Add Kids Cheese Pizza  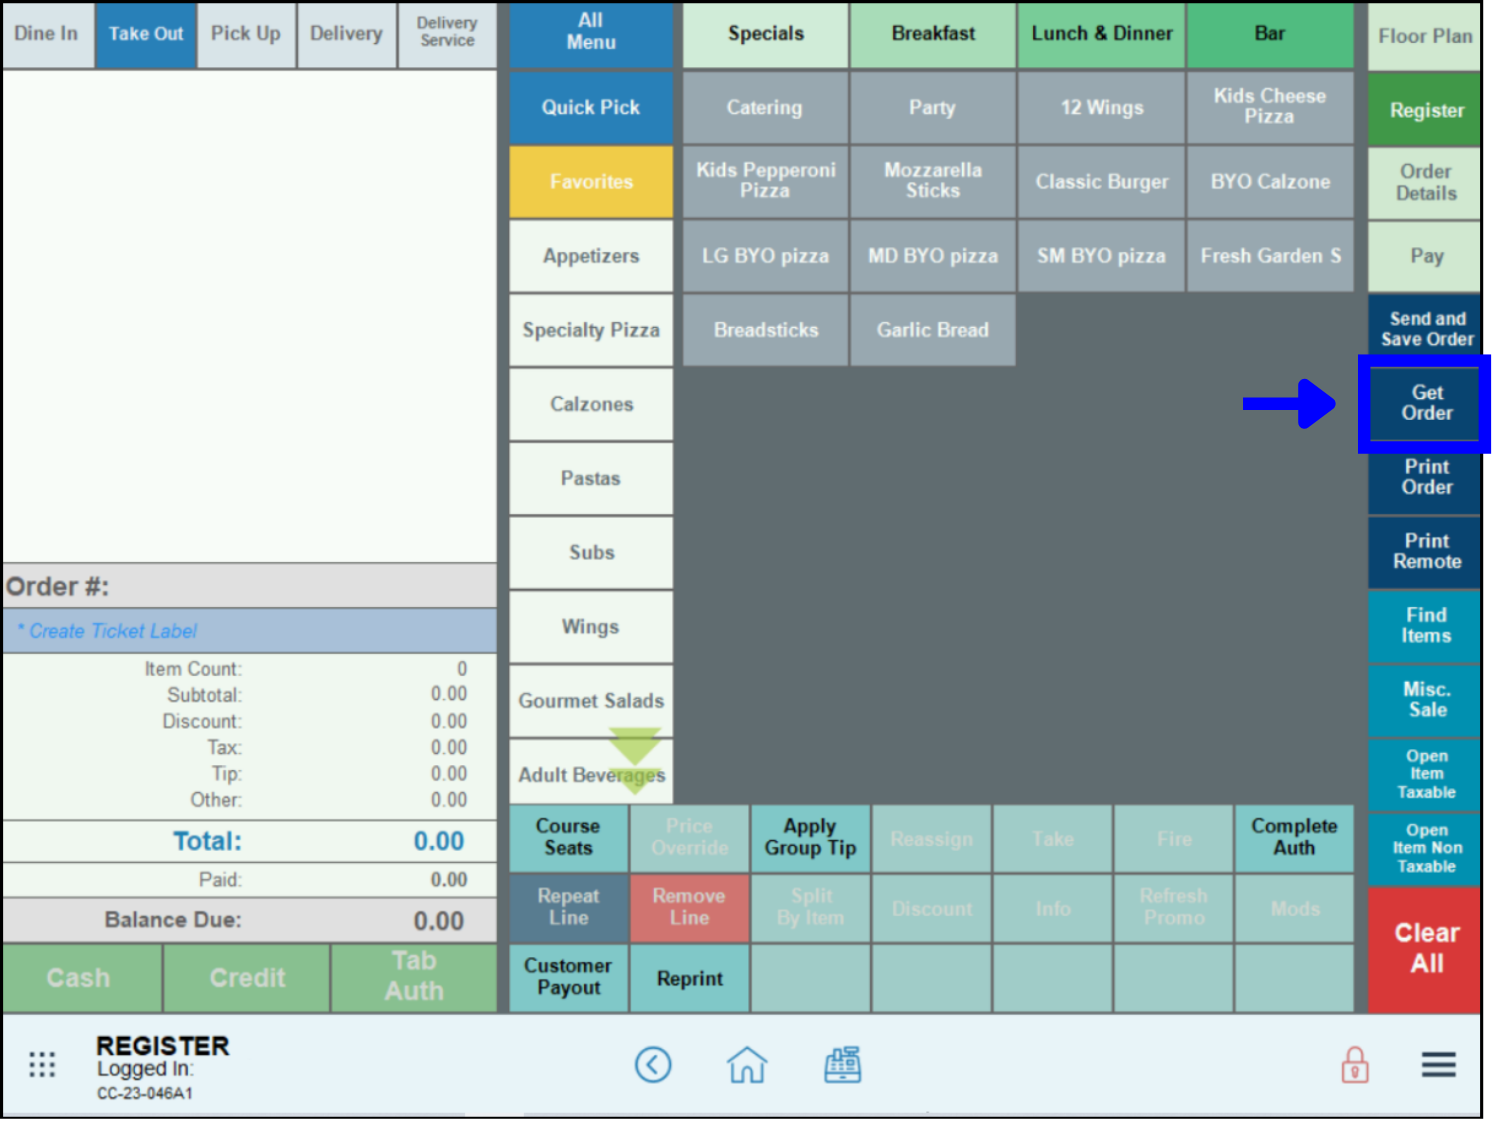(x=1270, y=107)
